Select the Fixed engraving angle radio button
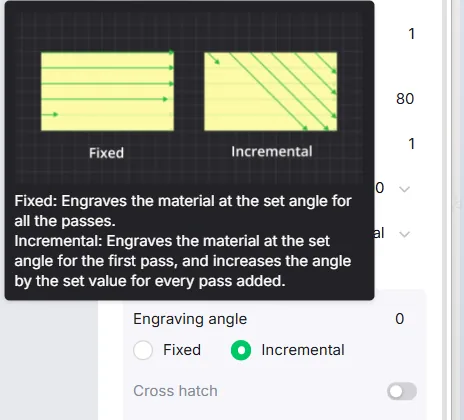This screenshot has width=464, height=420. pos(143,350)
